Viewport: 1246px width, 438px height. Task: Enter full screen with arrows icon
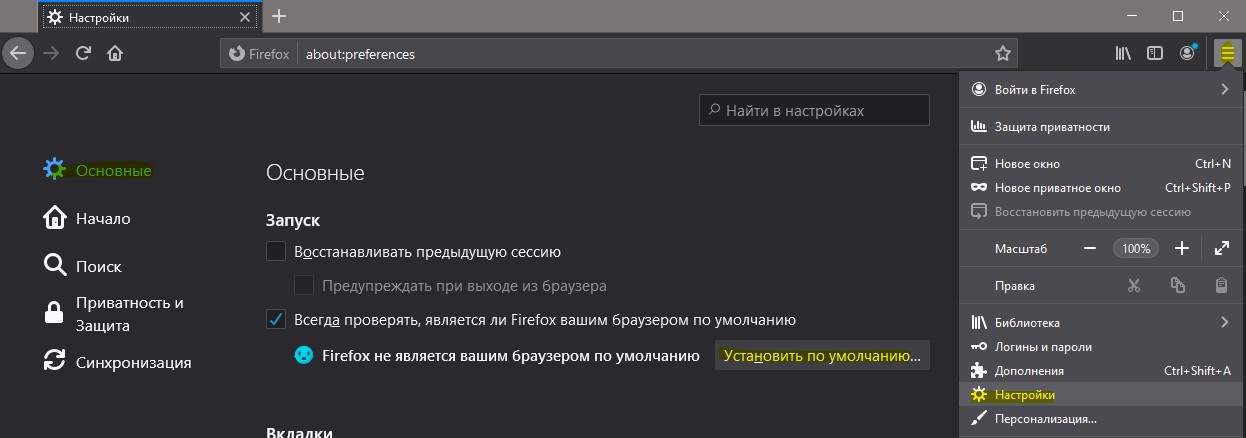coord(1221,247)
